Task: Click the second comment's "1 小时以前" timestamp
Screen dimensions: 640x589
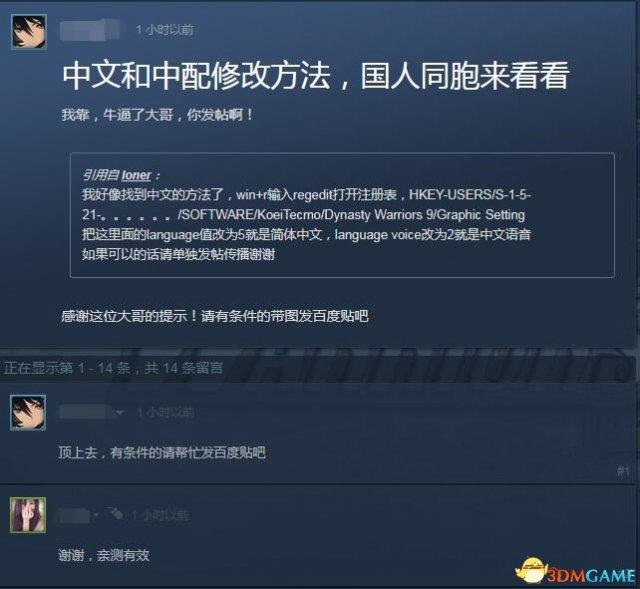Action: 160,515
